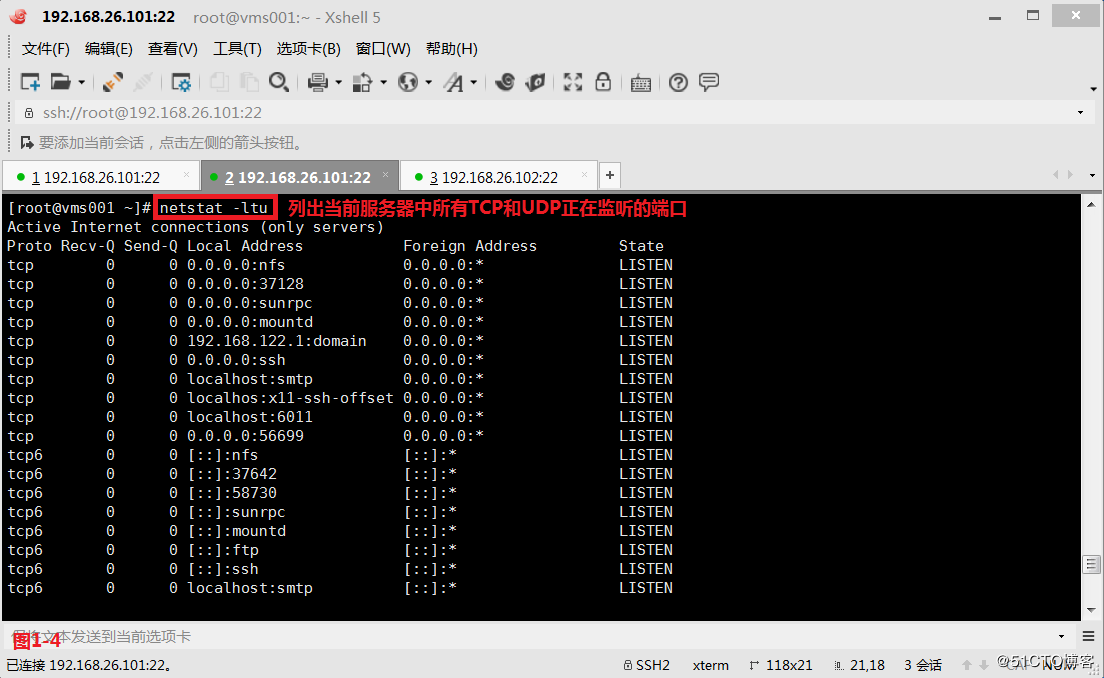Open the 窗口(W) menu

coord(383,49)
